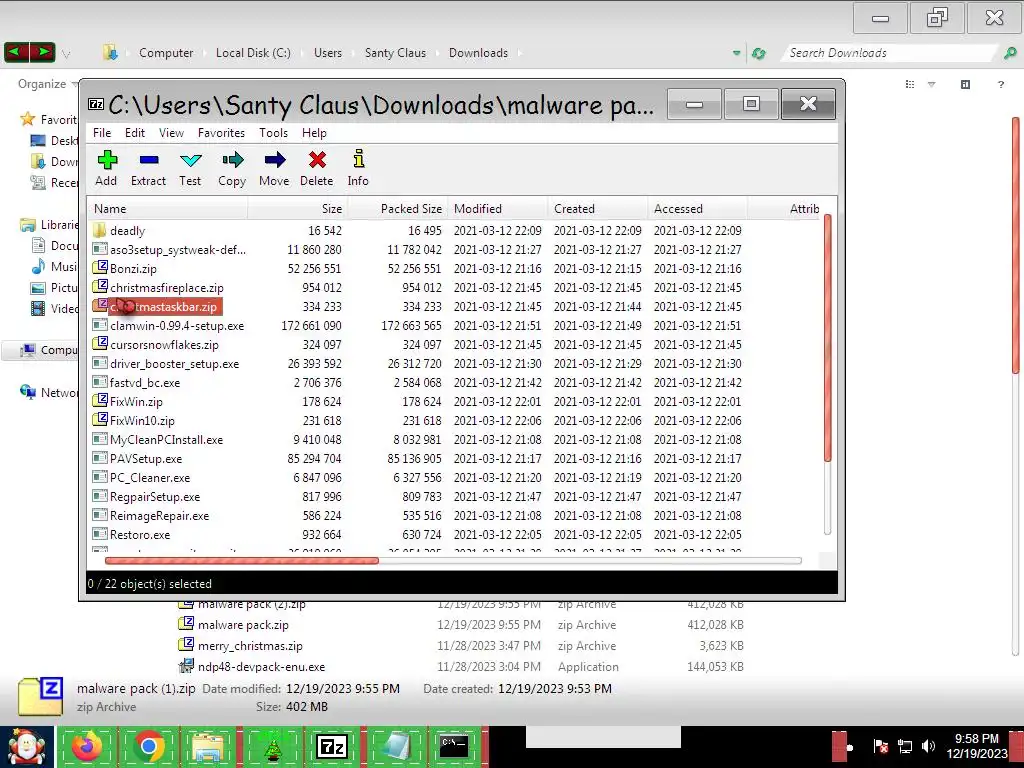Image resolution: width=1024 pixels, height=768 pixels.
Task: Select the Bonzi.zip archive icon
Action: pyautogui.click(x=99, y=268)
